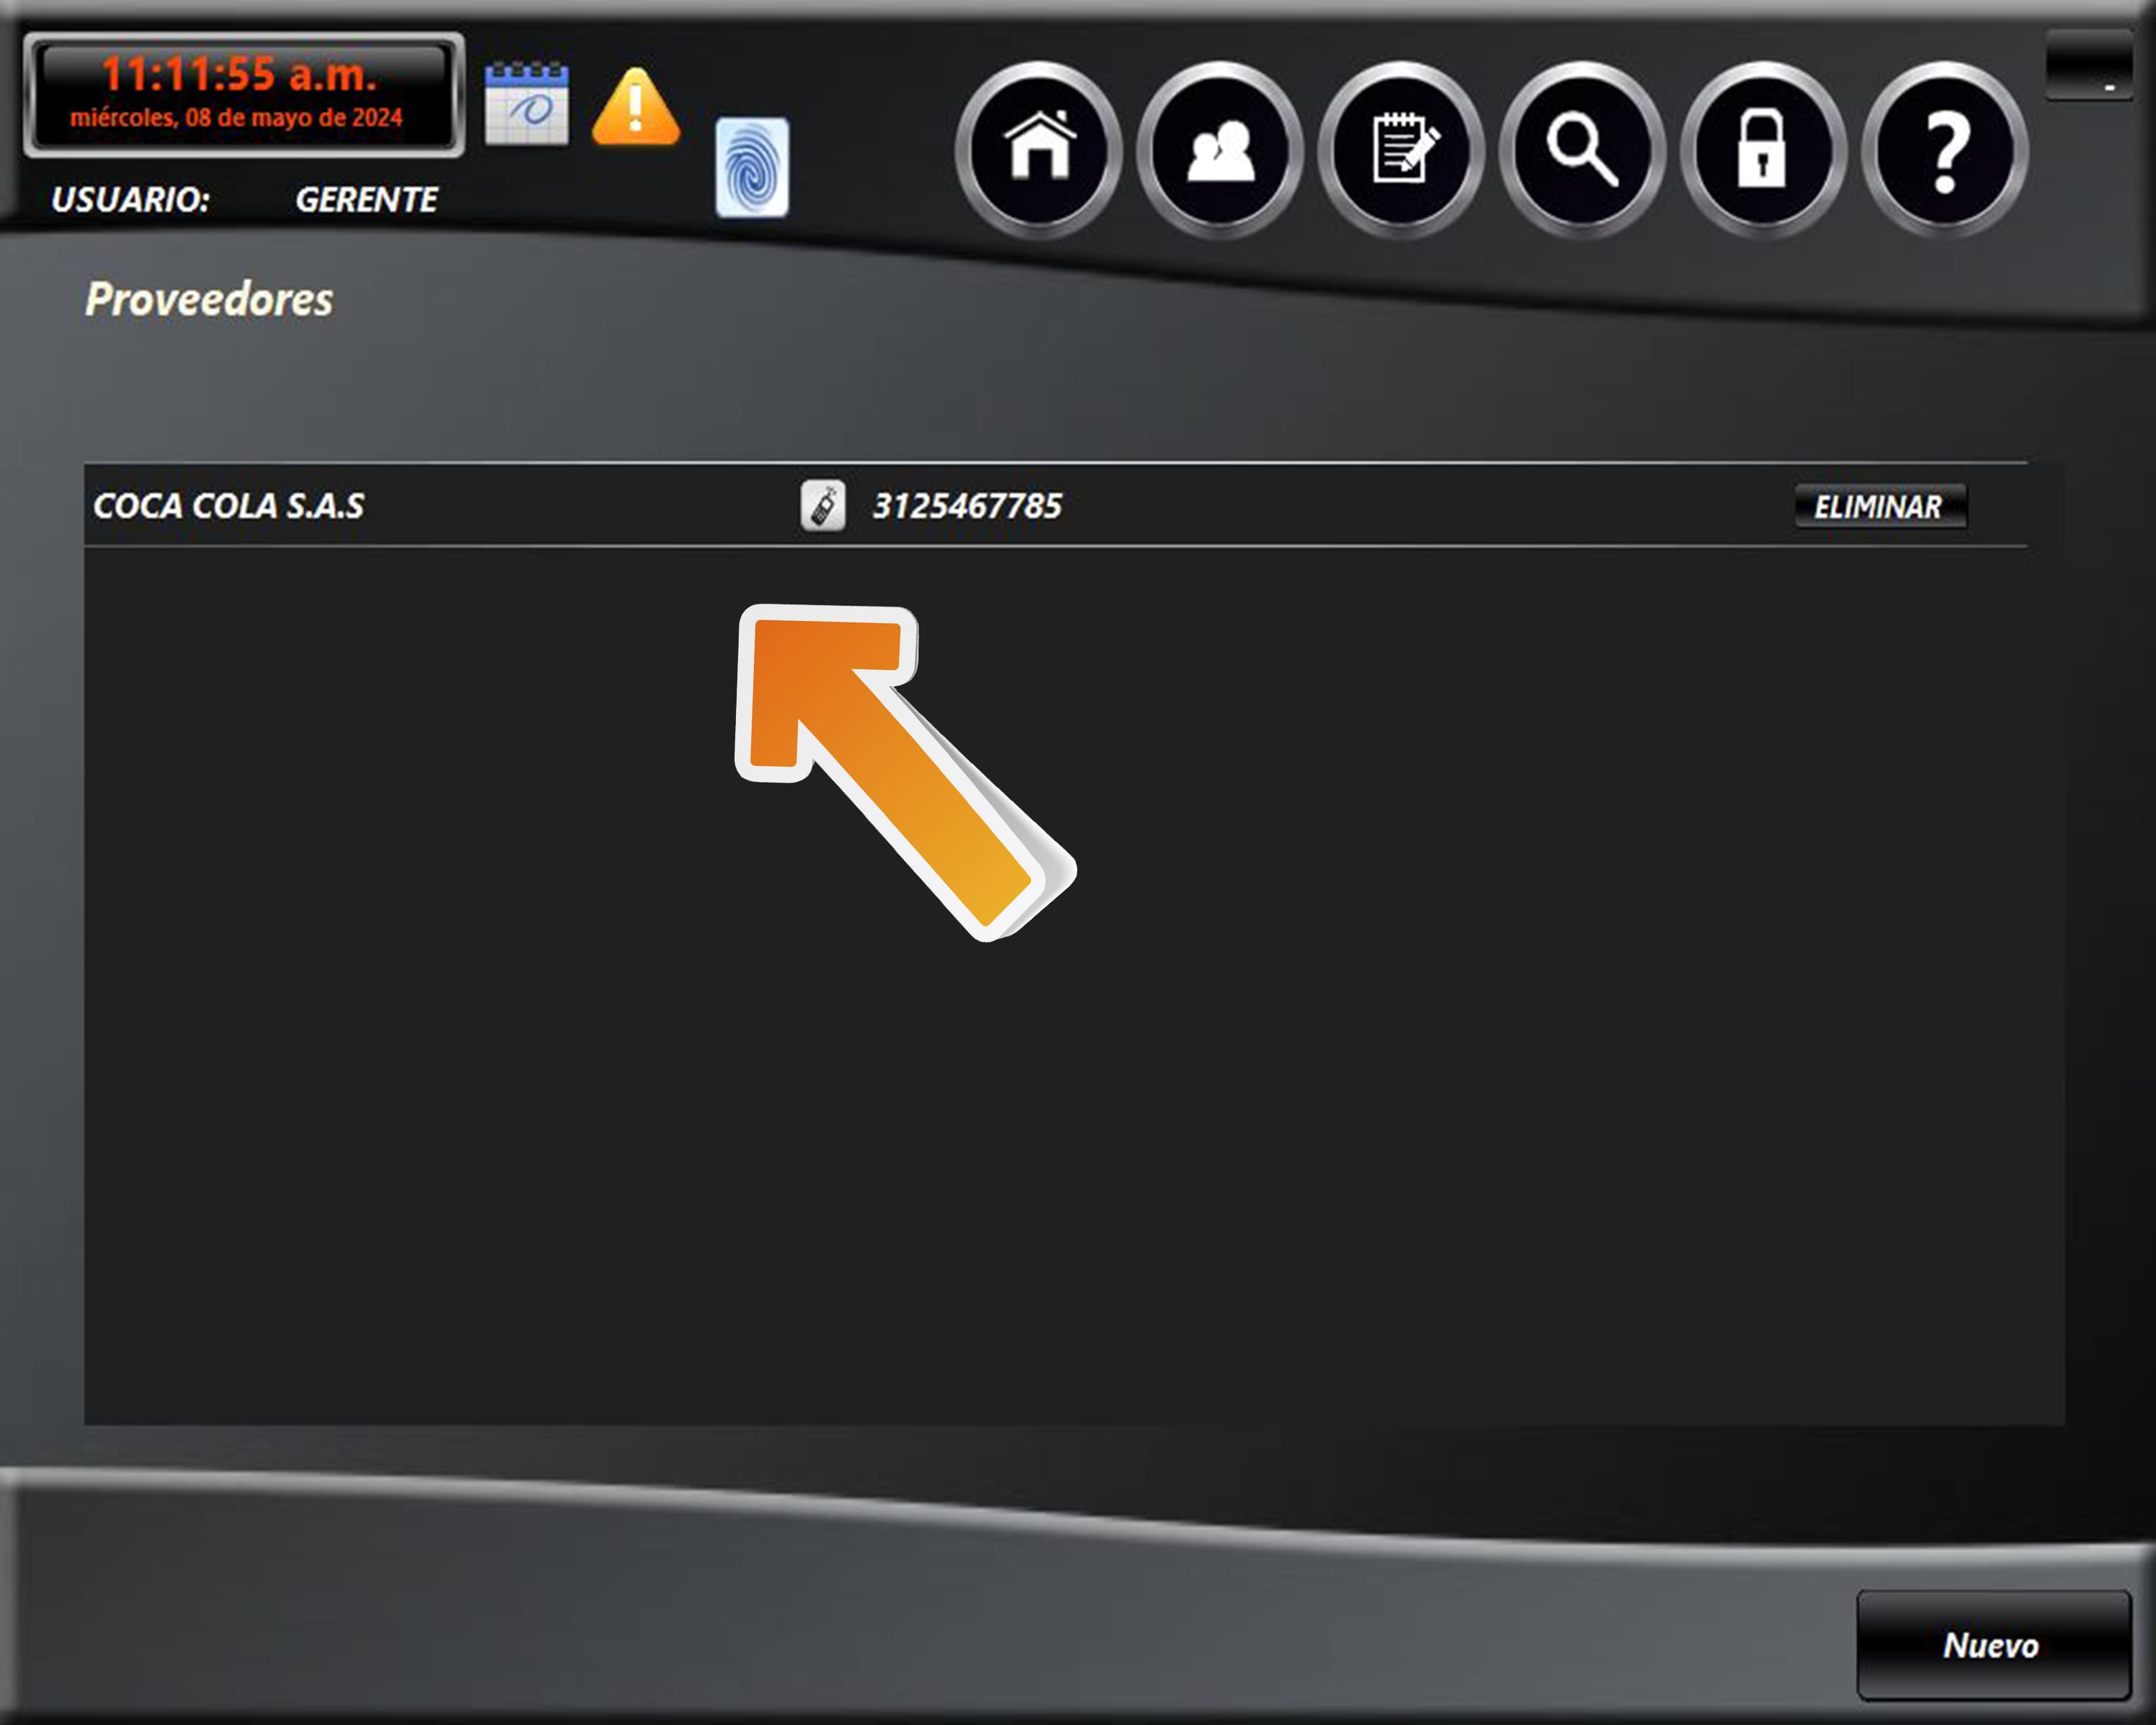Click the users group icon
This screenshot has width=2156, height=1725.
pyautogui.click(x=1220, y=149)
